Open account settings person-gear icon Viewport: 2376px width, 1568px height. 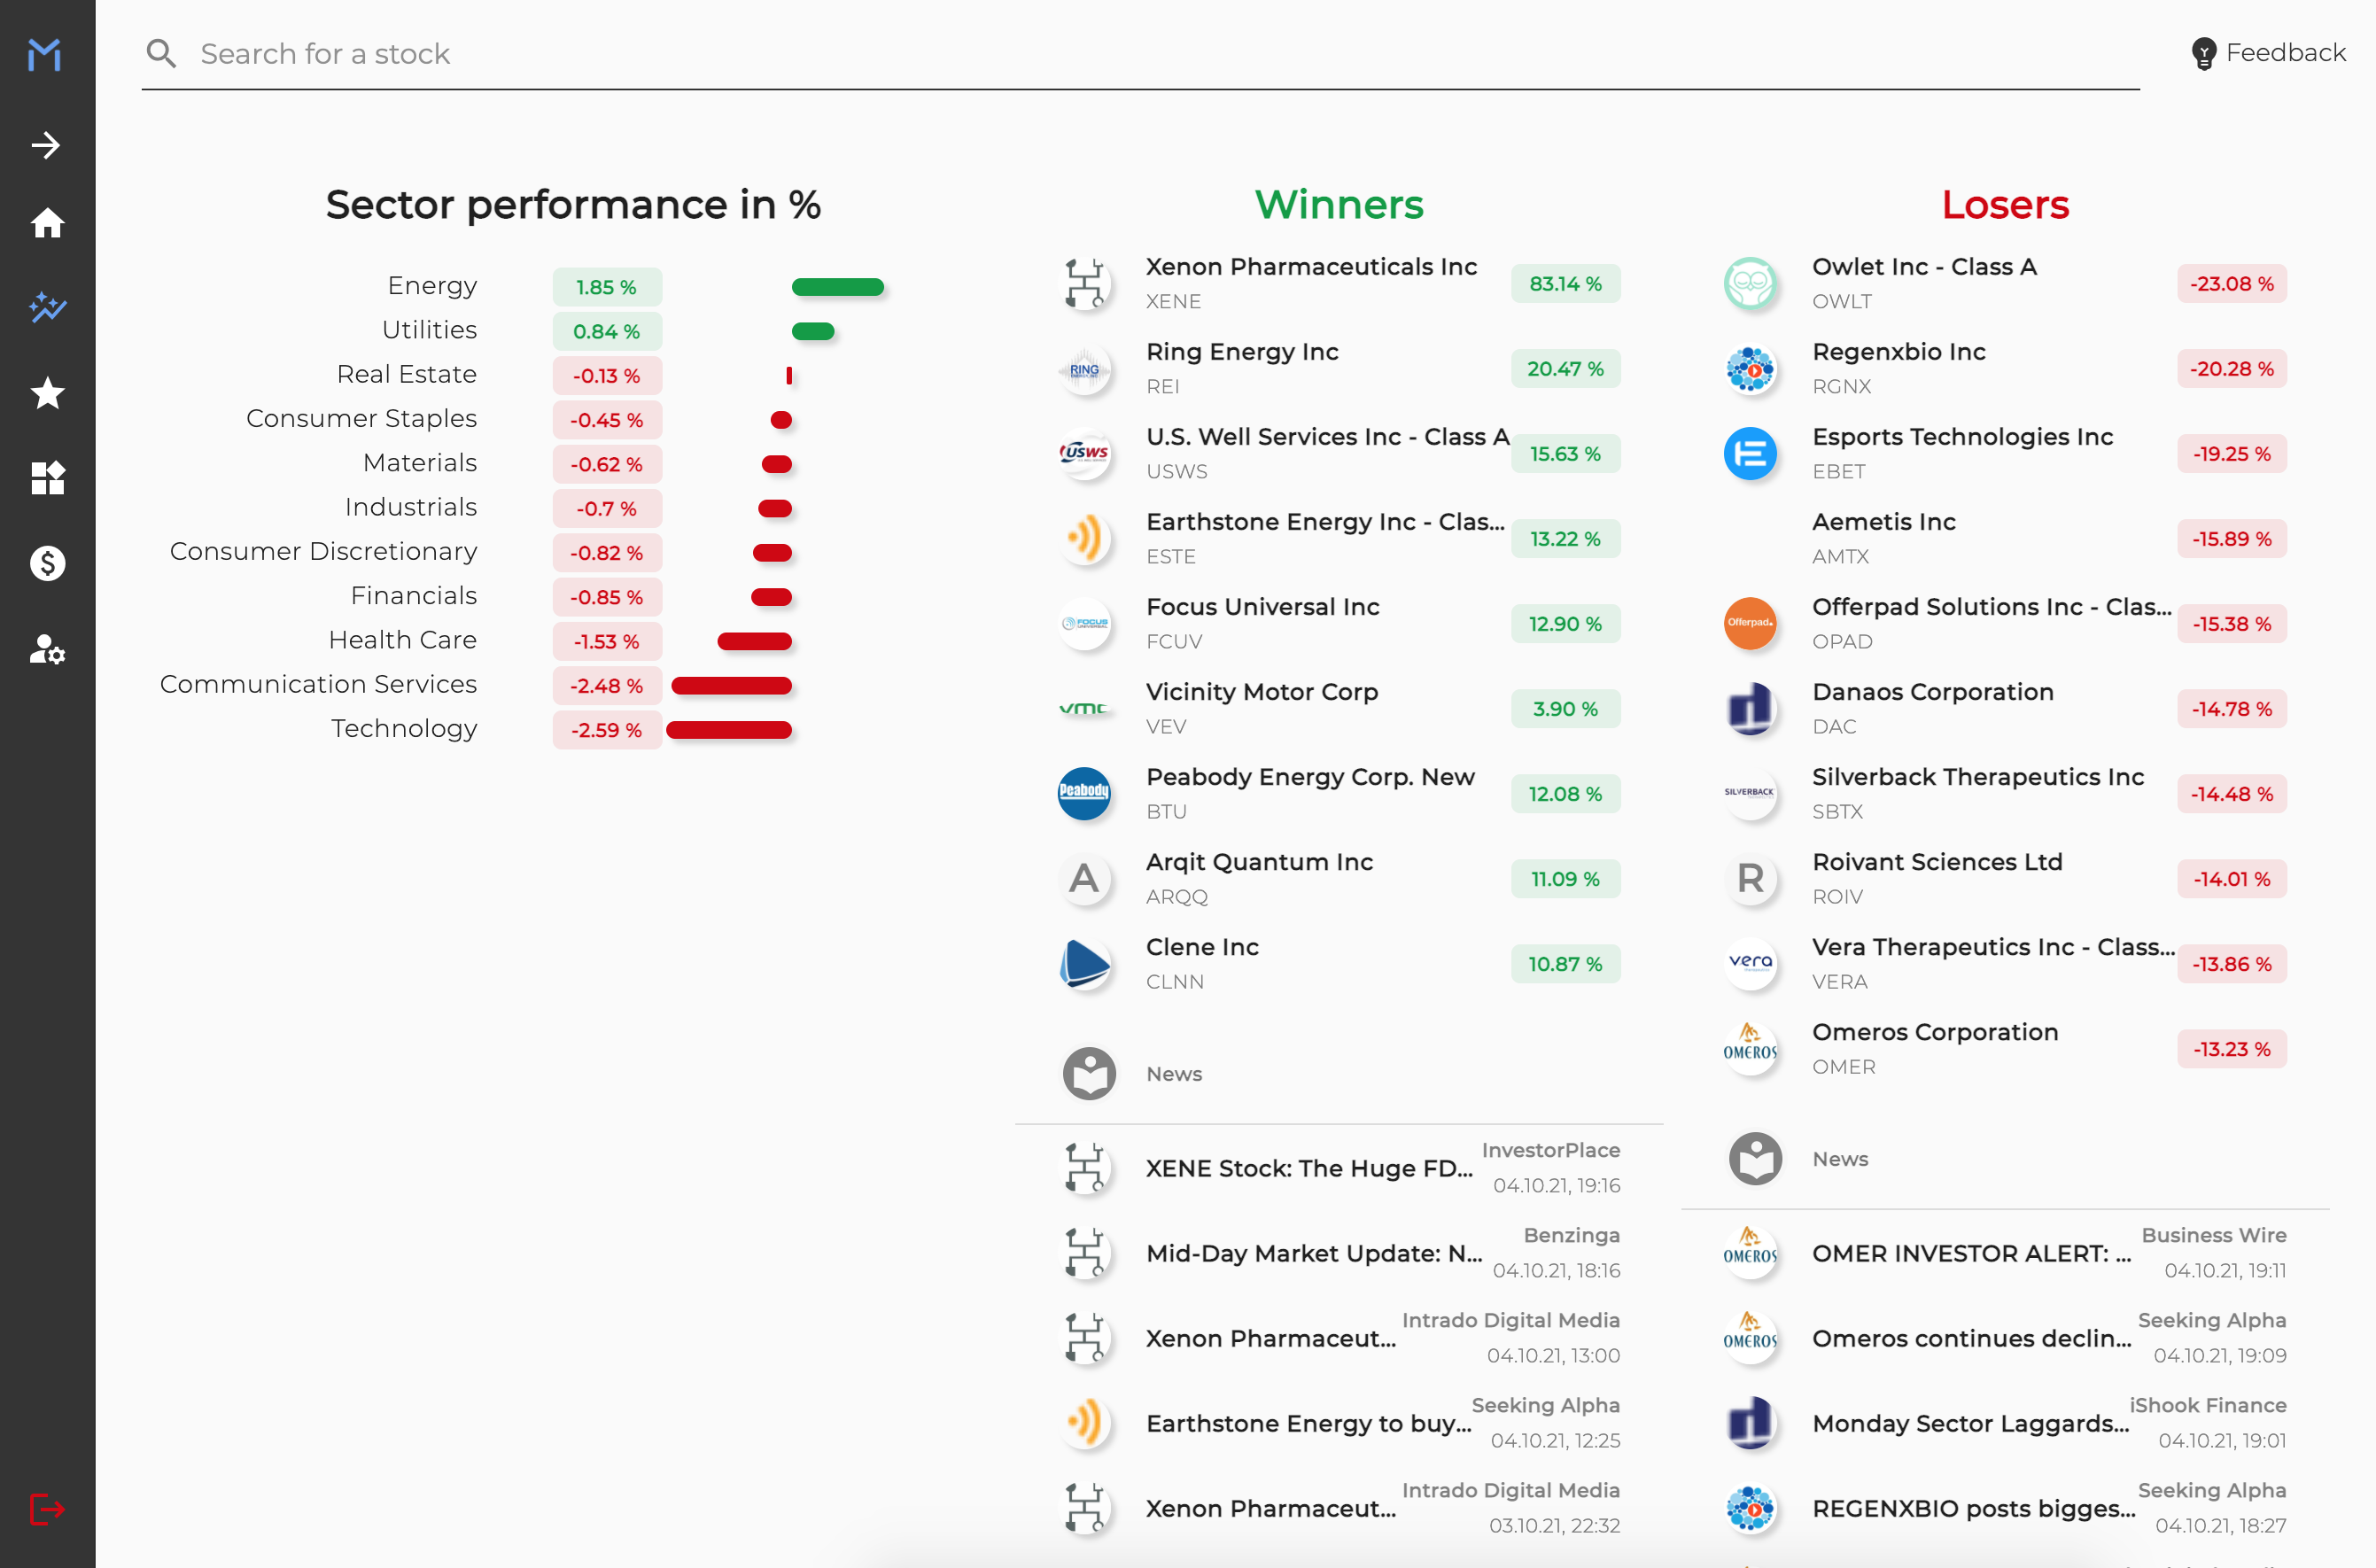click(x=47, y=649)
